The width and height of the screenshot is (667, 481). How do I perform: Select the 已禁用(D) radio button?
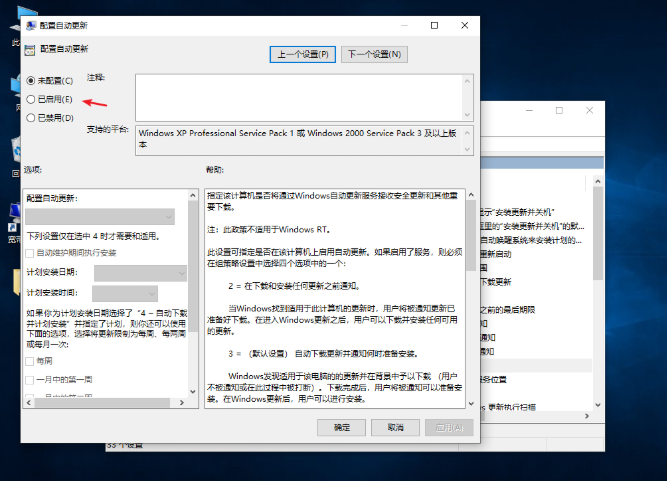[x=31, y=118]
